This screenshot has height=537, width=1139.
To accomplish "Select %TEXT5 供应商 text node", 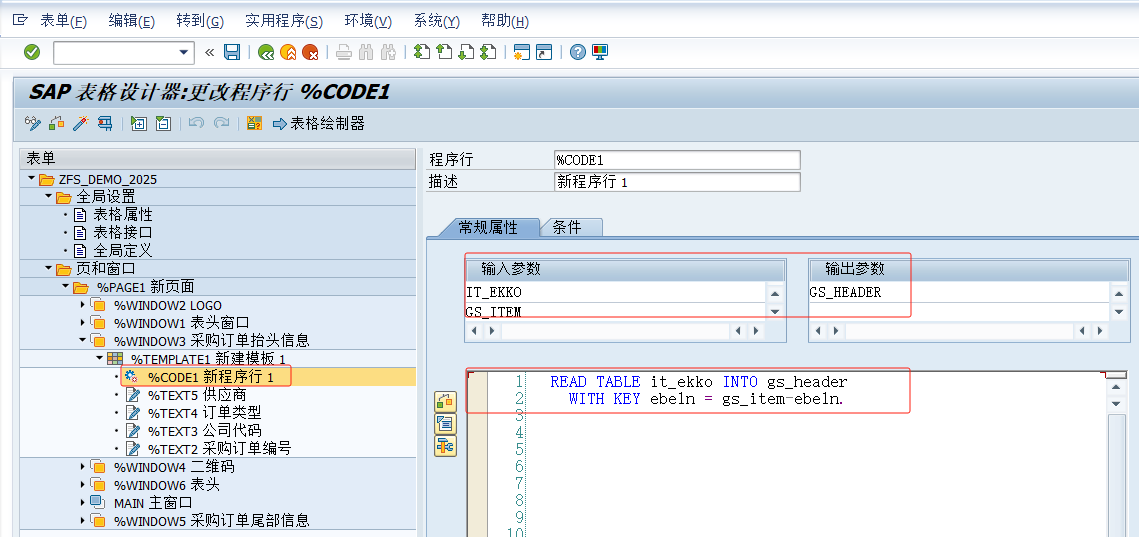I will (x=197, y=395).
